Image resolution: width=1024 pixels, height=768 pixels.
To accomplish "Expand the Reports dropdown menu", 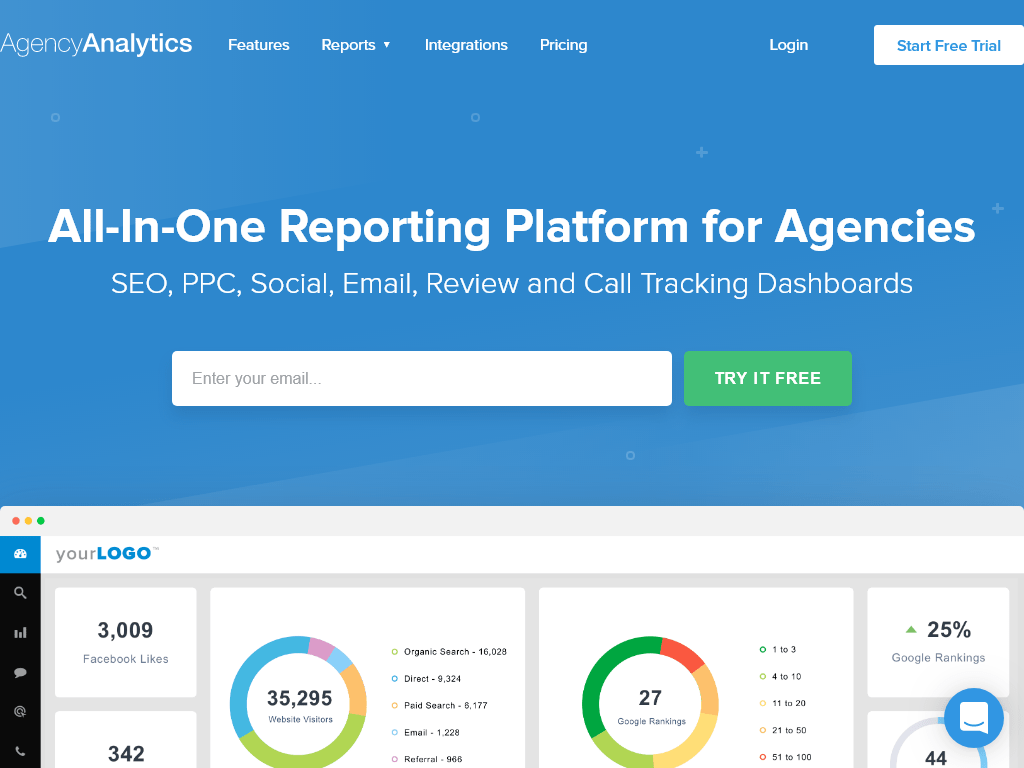I will pos(355,45).
